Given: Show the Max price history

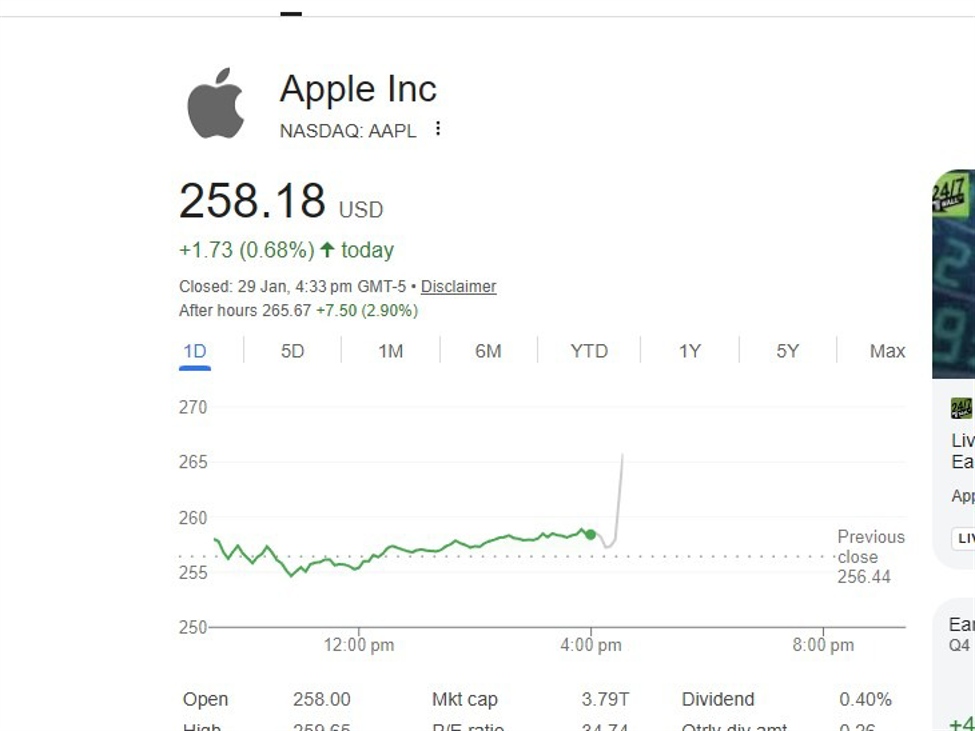Looking at the screenshot, I should pos(887,351).
